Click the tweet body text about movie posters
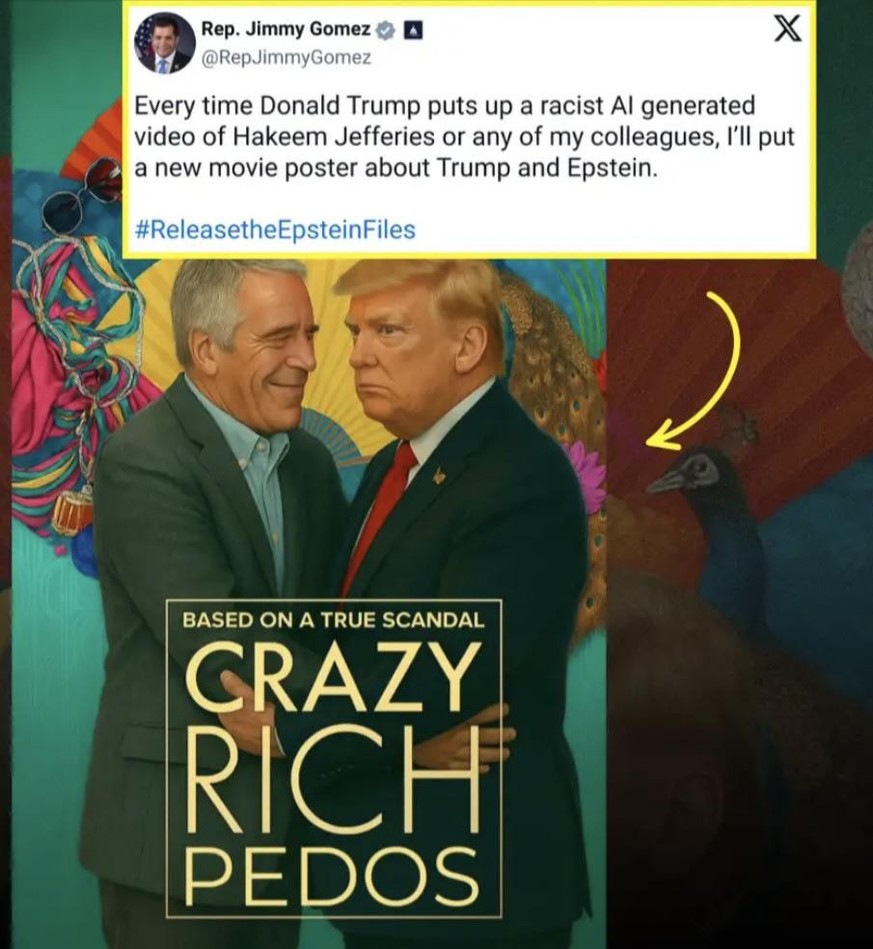The height and width of the screenshot is (949, 873). tap(464, 137)
